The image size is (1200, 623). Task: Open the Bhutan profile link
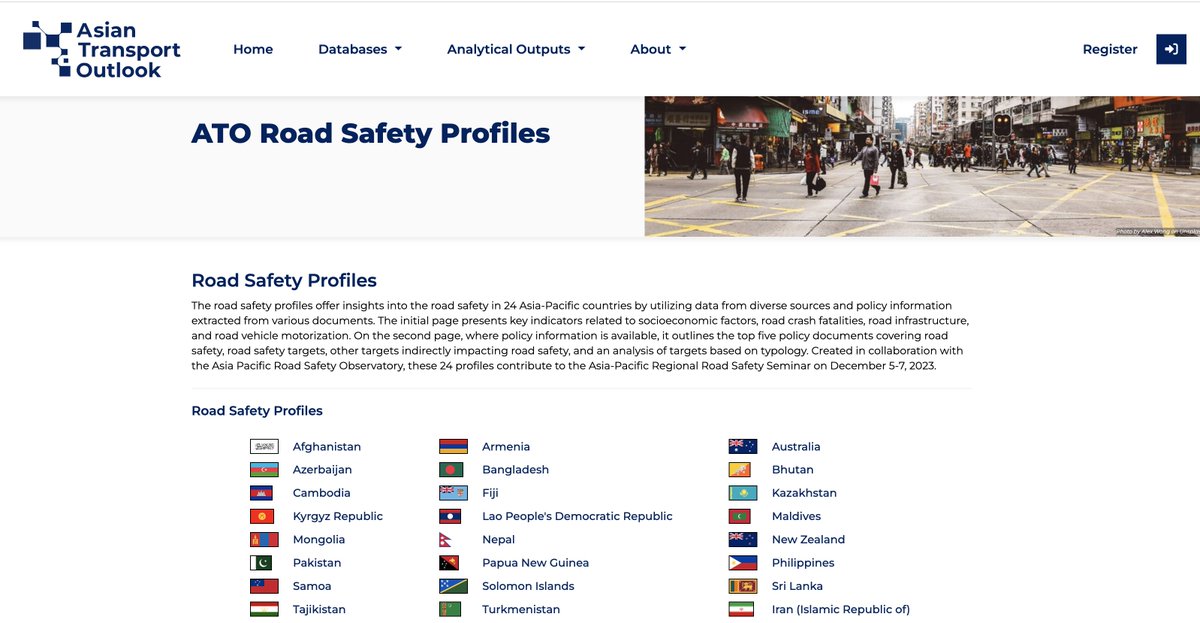tap(793, 470)
